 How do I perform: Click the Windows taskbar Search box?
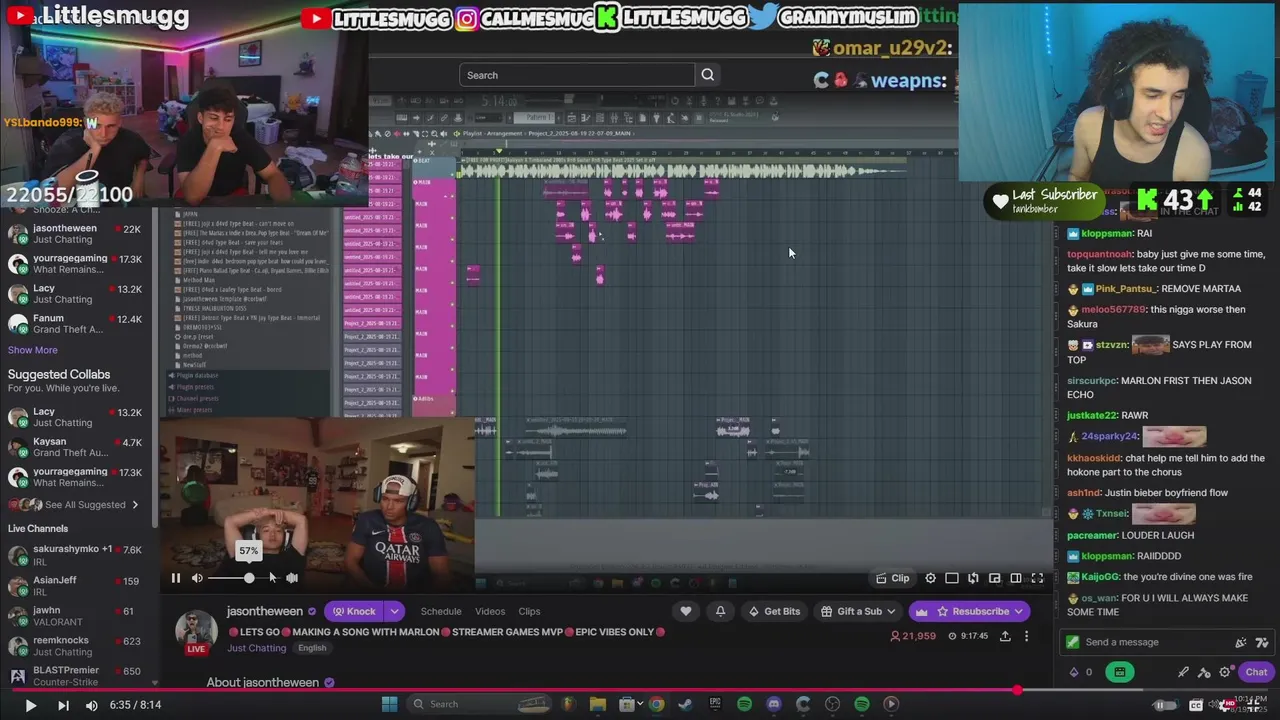(478, 704)
